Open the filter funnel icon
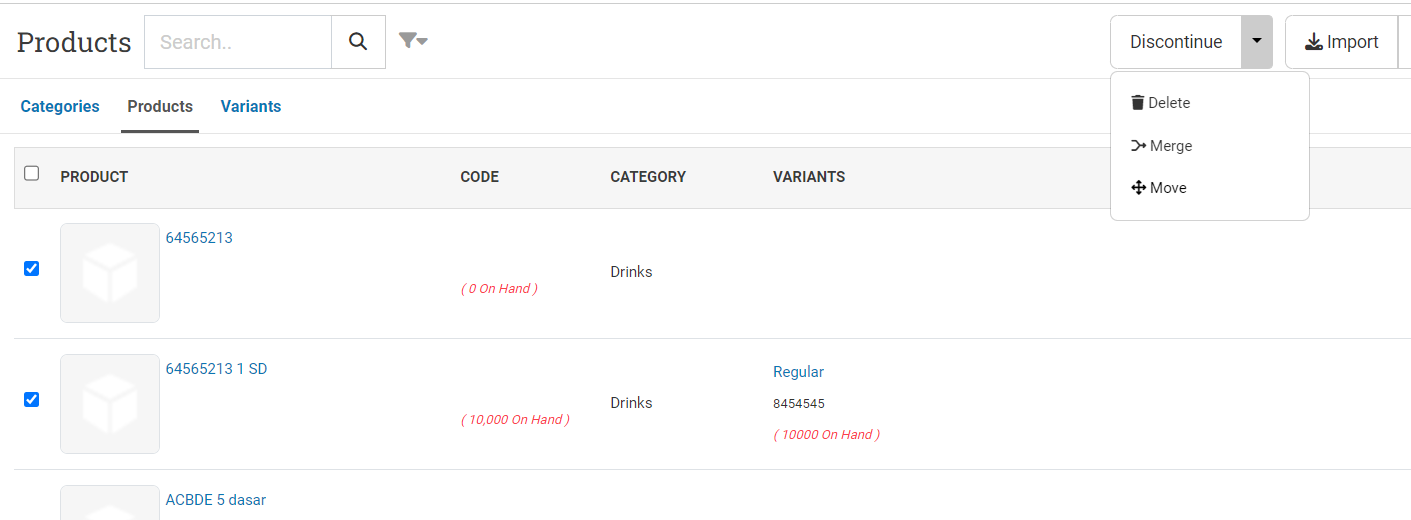Screen dimensions: 1411x520 (x=413, y=41)
